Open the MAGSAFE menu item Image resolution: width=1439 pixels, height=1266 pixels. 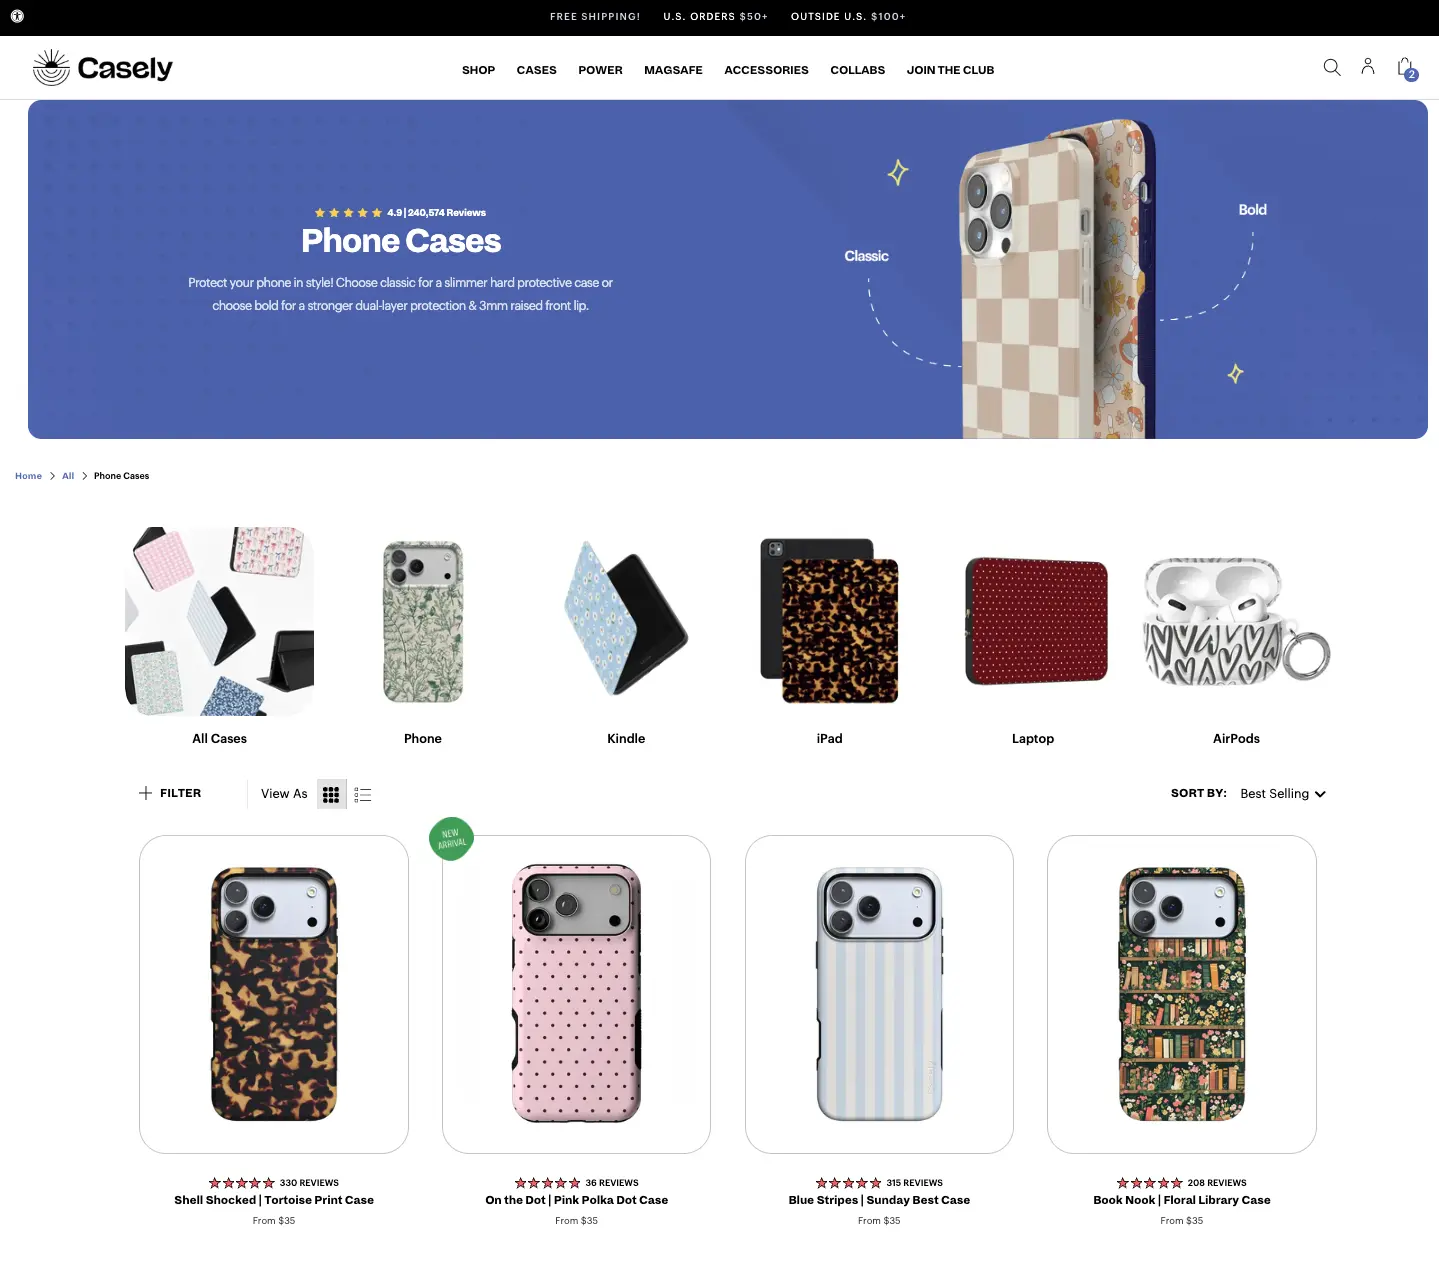673,70
